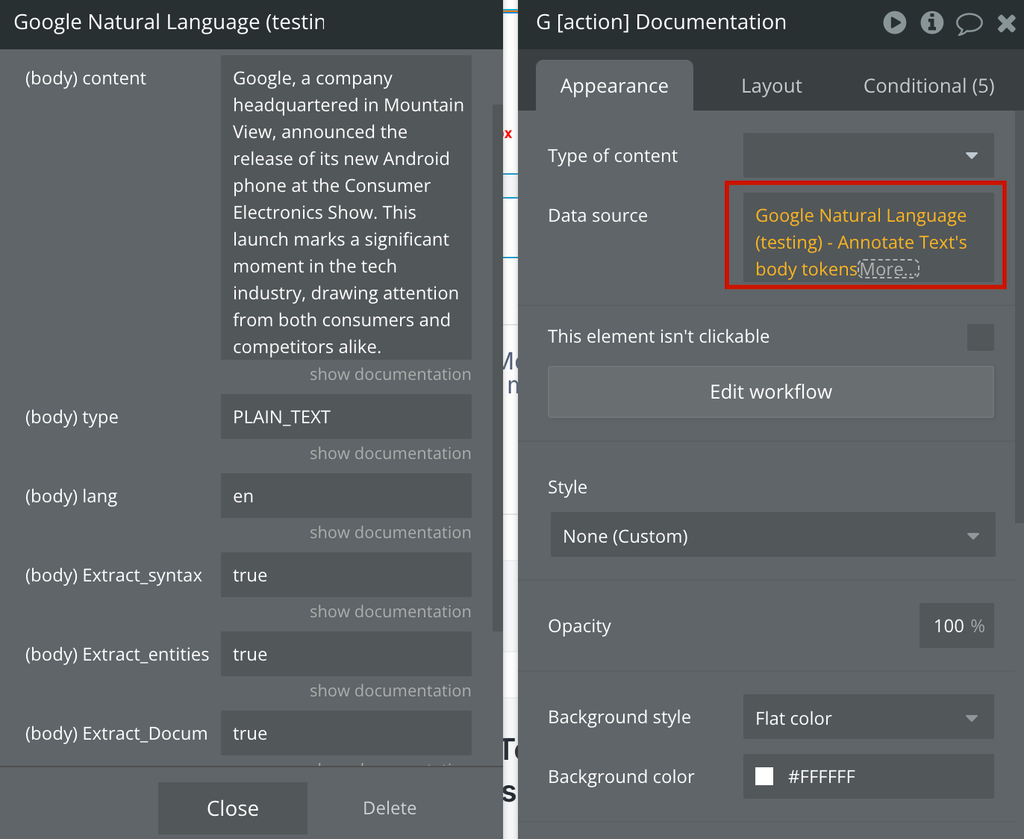Click the (body) Extract_syntax value field
The image size is (1024, 839).
[346, 575]
